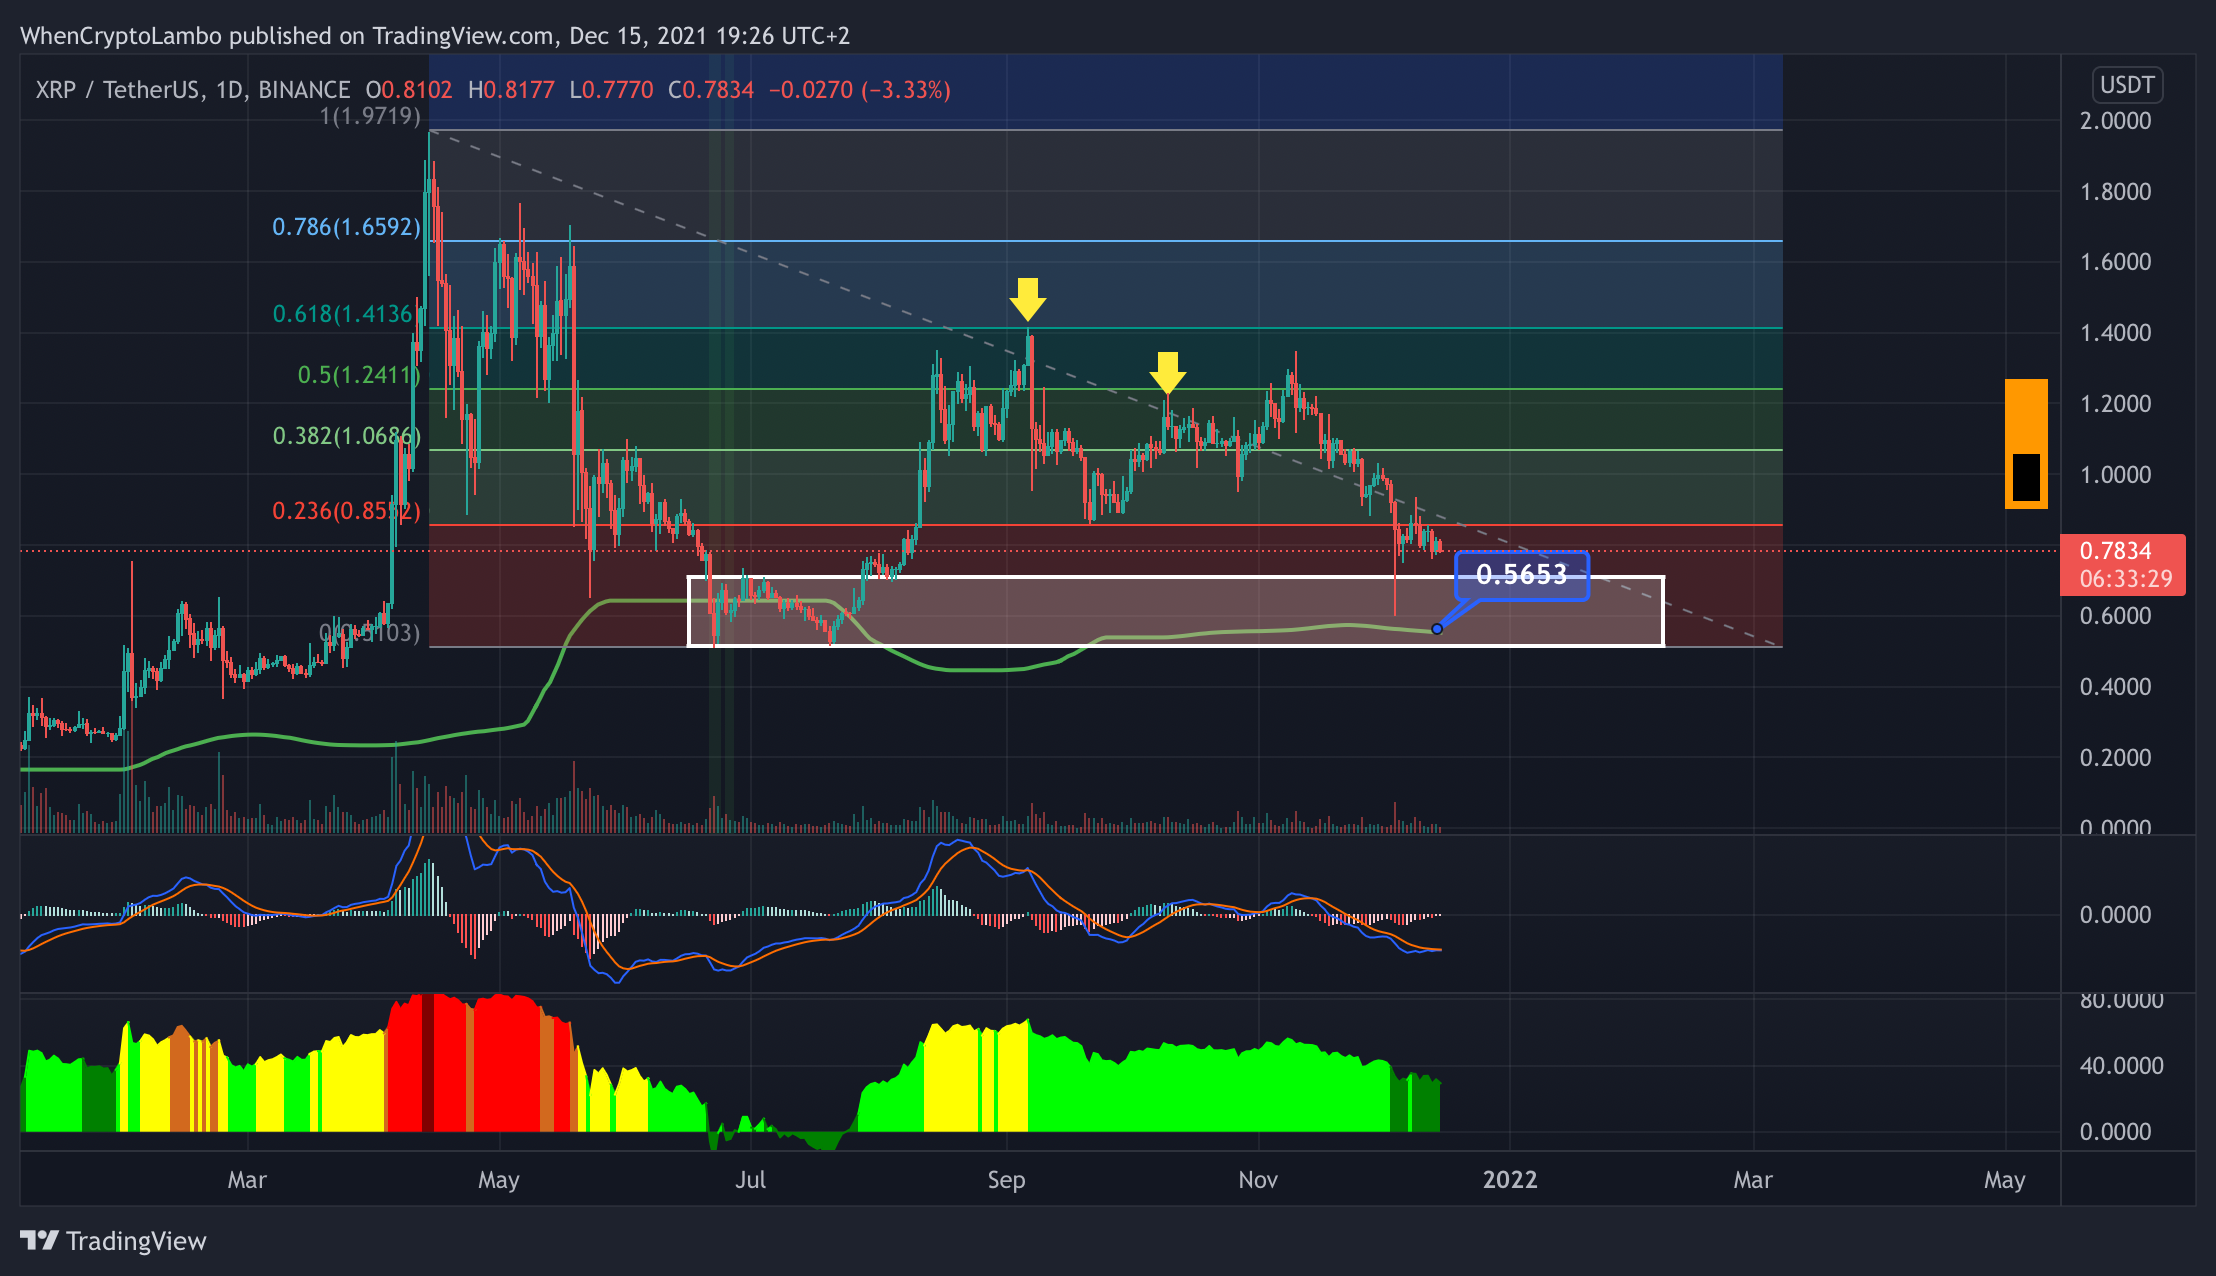This screenshot has width=2216, height=1276.
Task: Click the 0.2000 price axis label
Action: click(x=2116, y=758)
